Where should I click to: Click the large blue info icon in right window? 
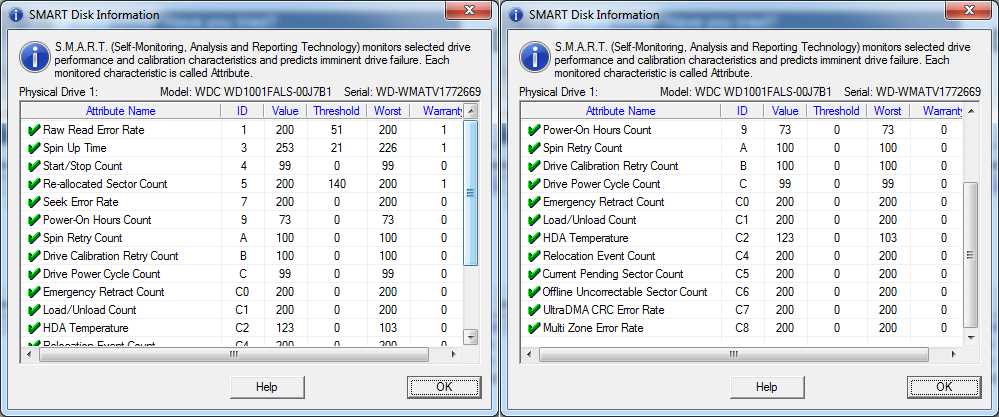534,57
